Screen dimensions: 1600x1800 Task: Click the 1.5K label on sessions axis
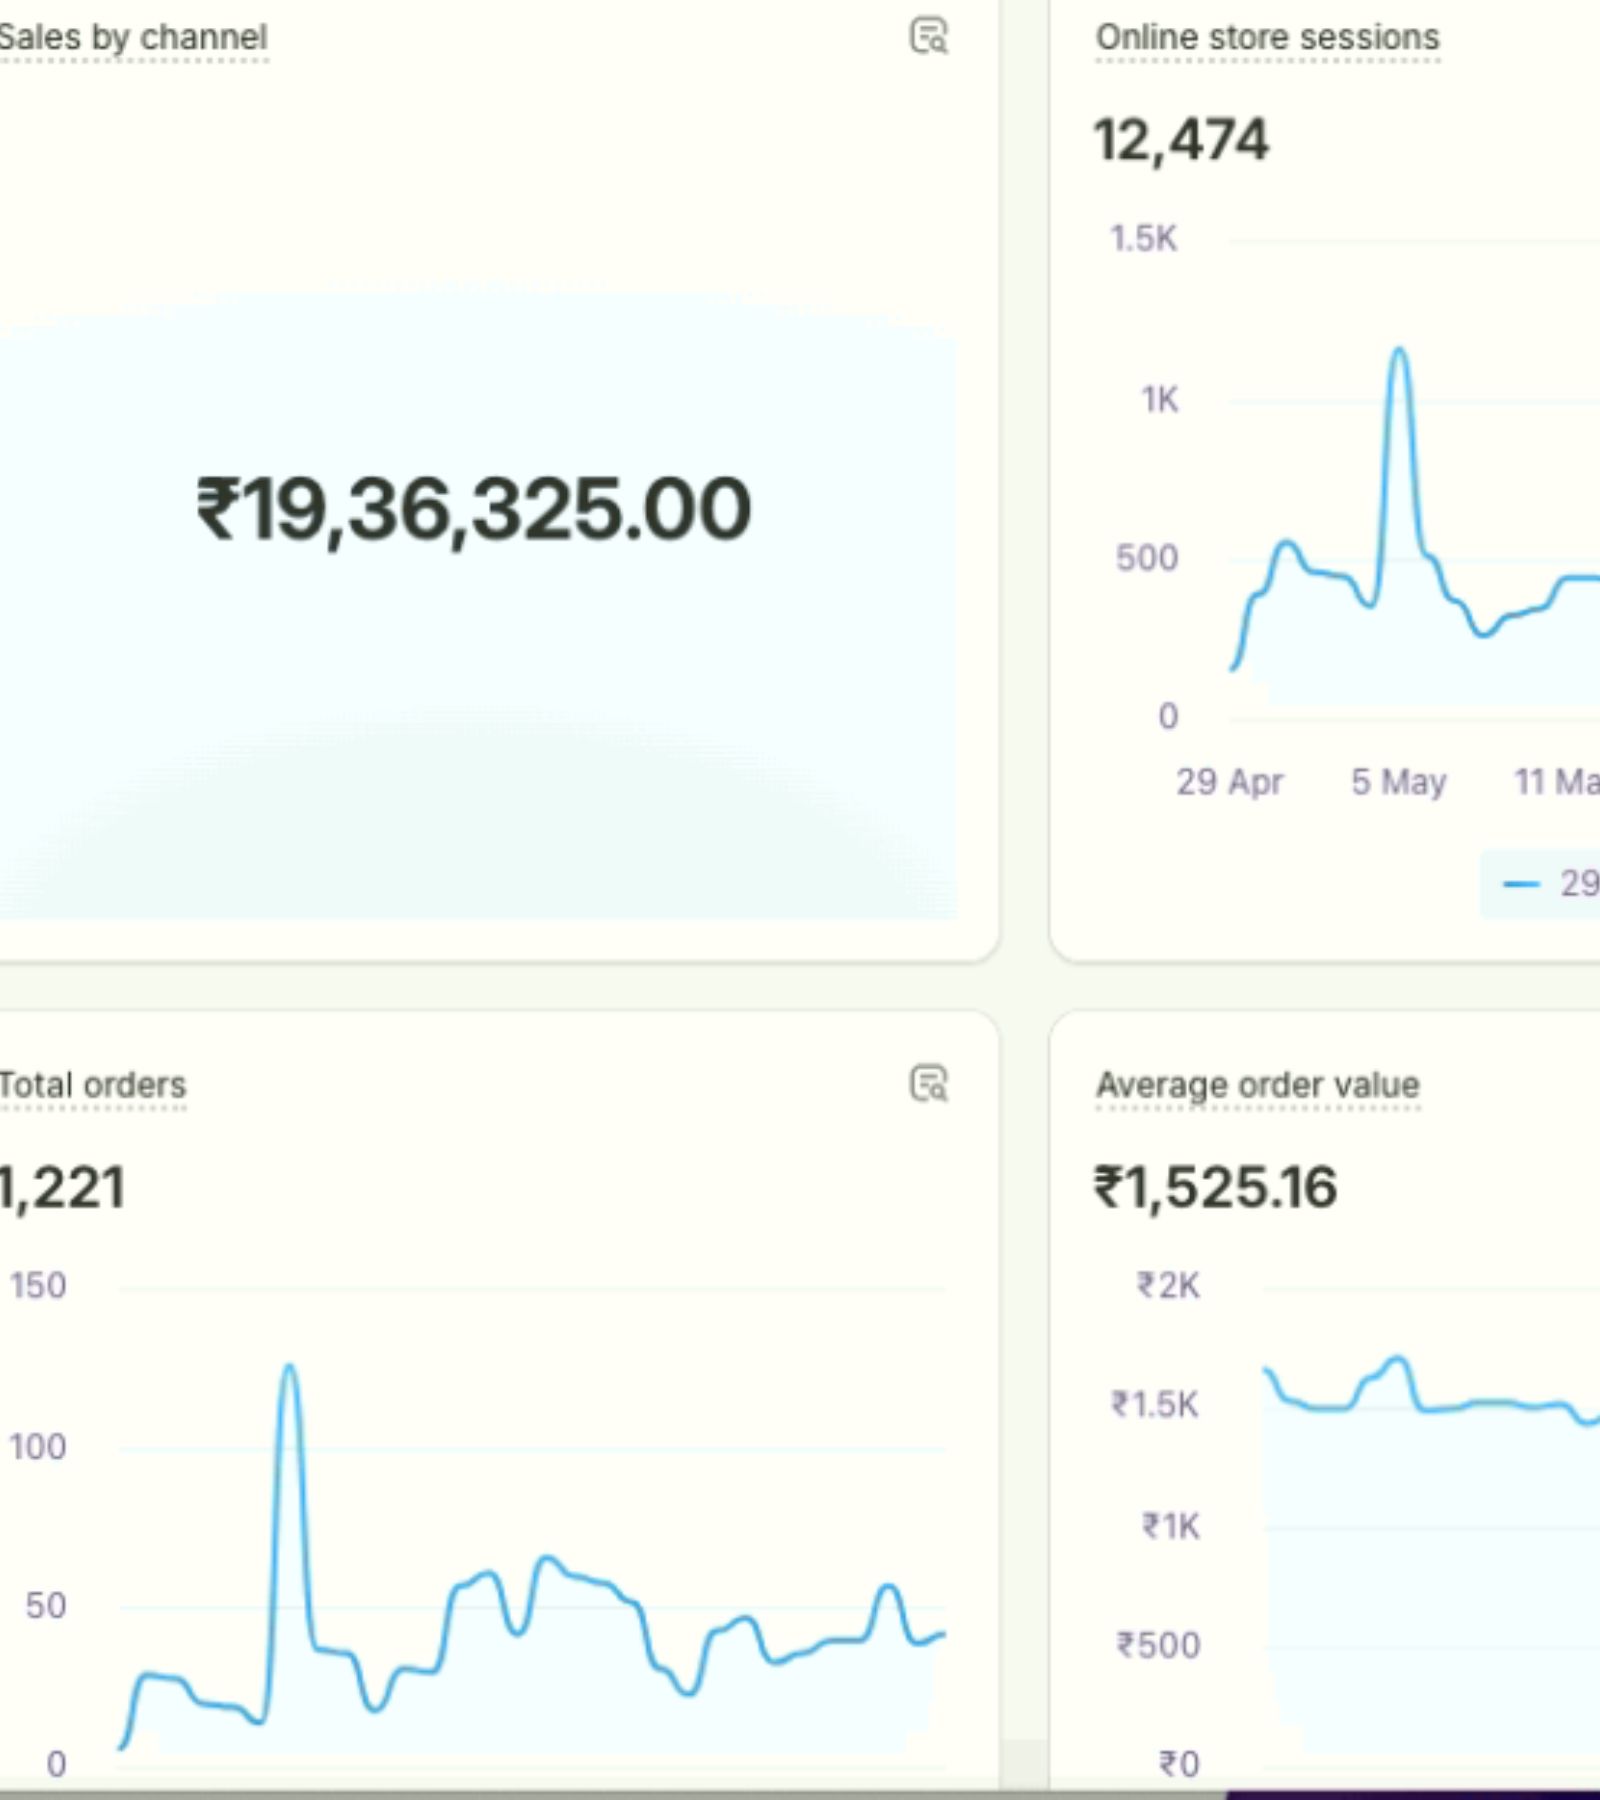pos(1144,239)
